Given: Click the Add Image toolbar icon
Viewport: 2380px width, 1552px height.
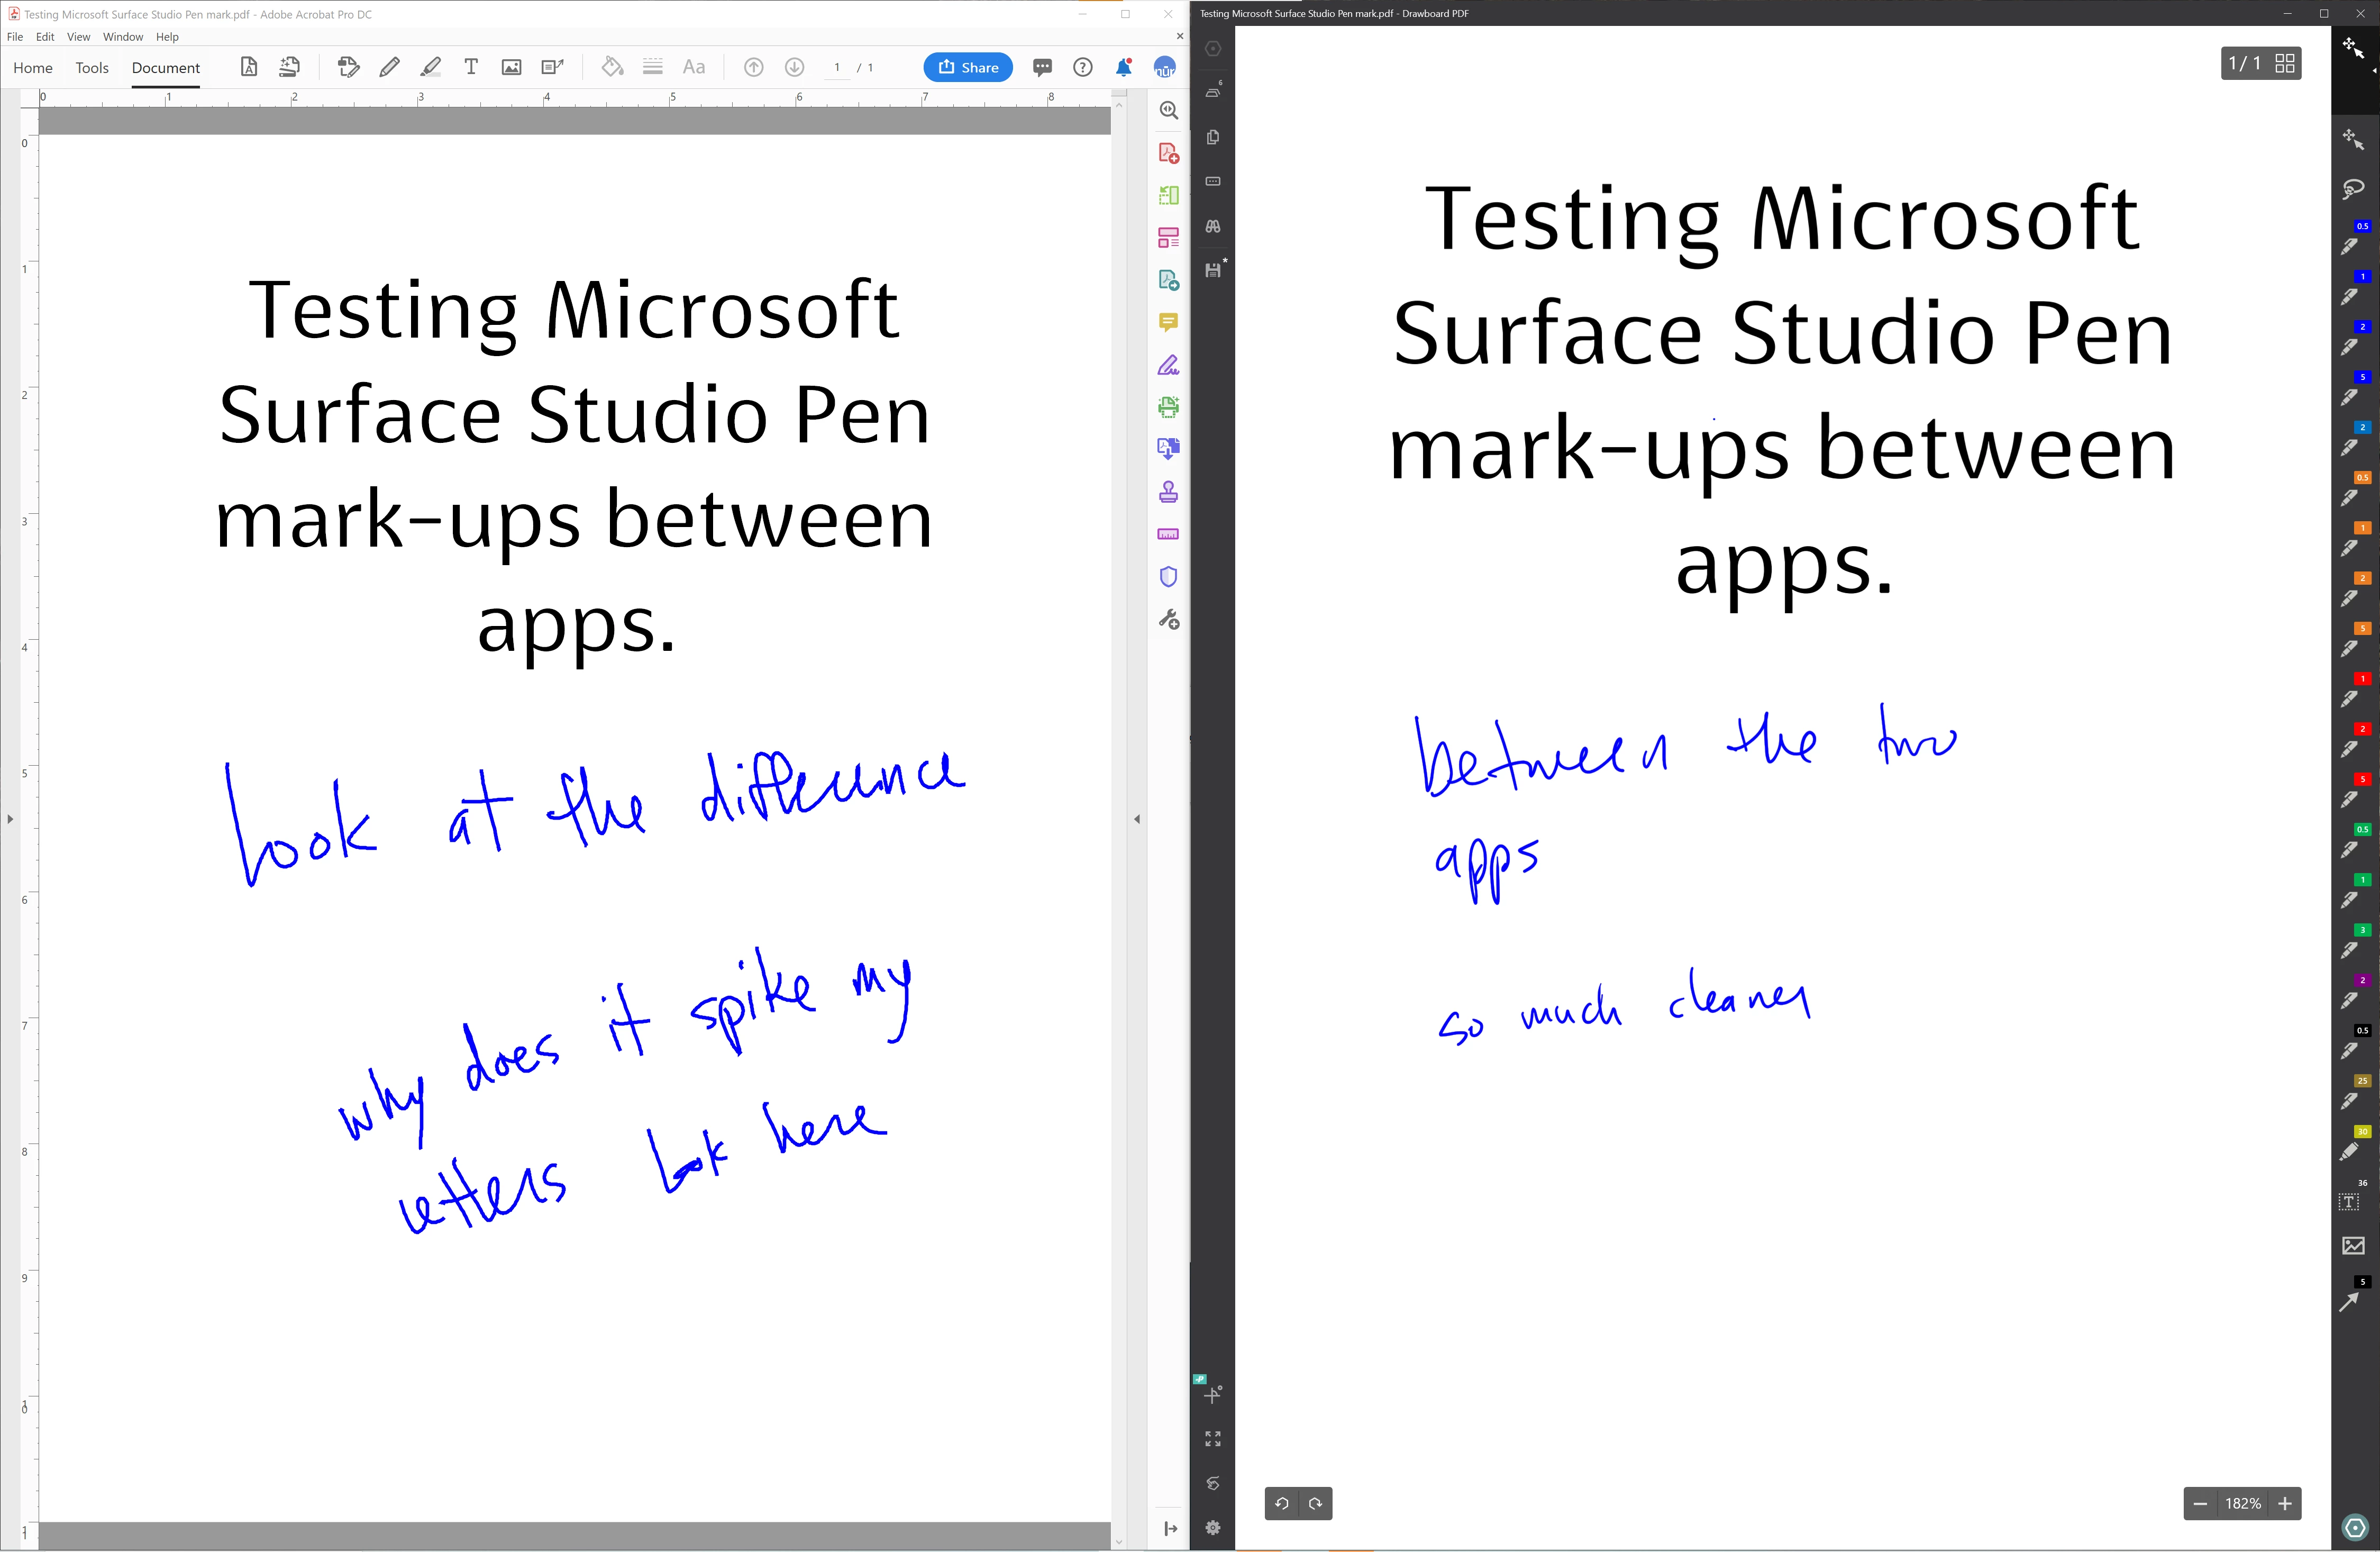Looking at the screenshot, I should pyautogui.click(x=511, y=67).
